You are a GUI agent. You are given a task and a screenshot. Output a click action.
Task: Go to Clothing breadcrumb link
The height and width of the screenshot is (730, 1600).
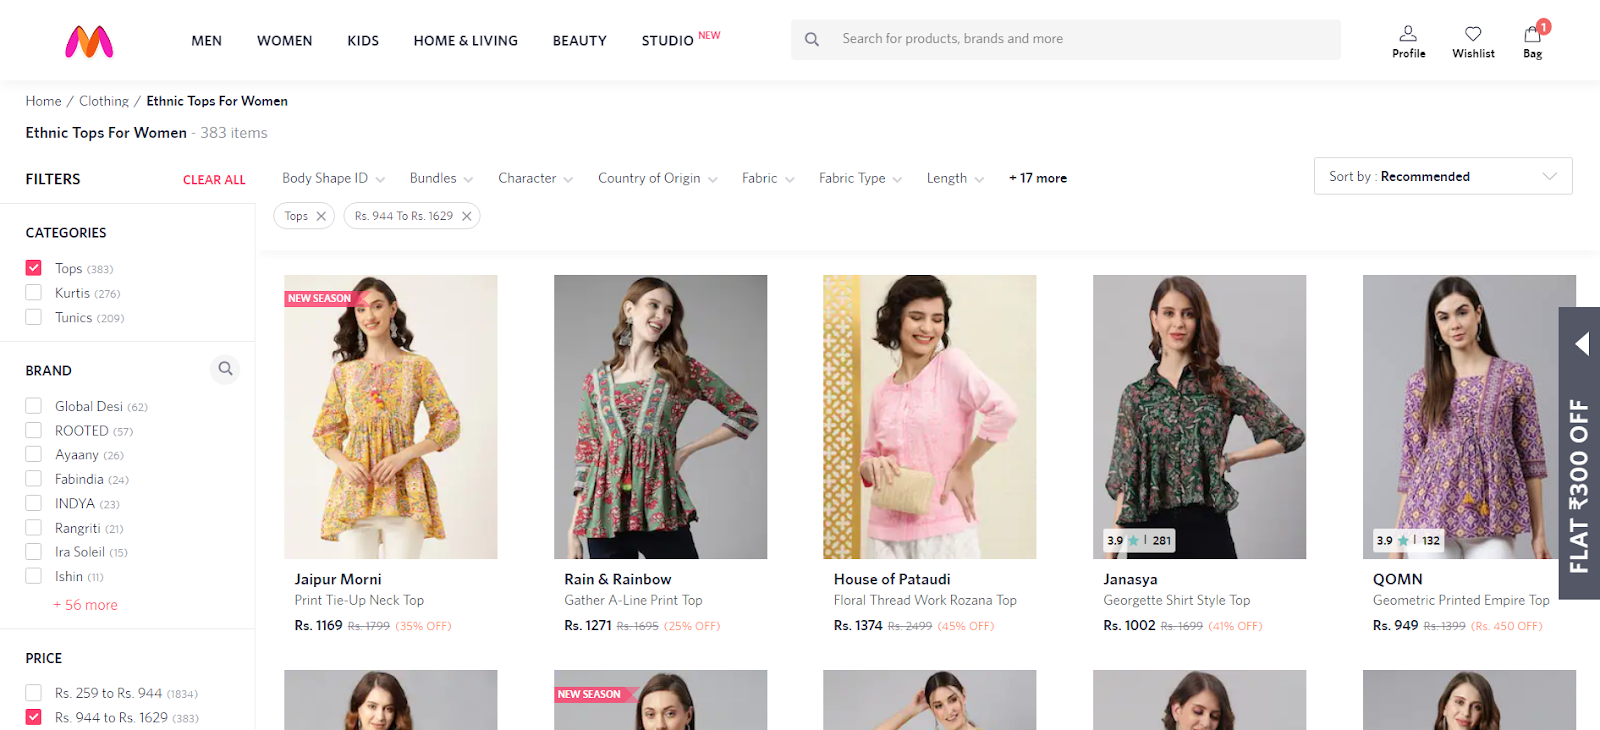(x=104, y=101)
